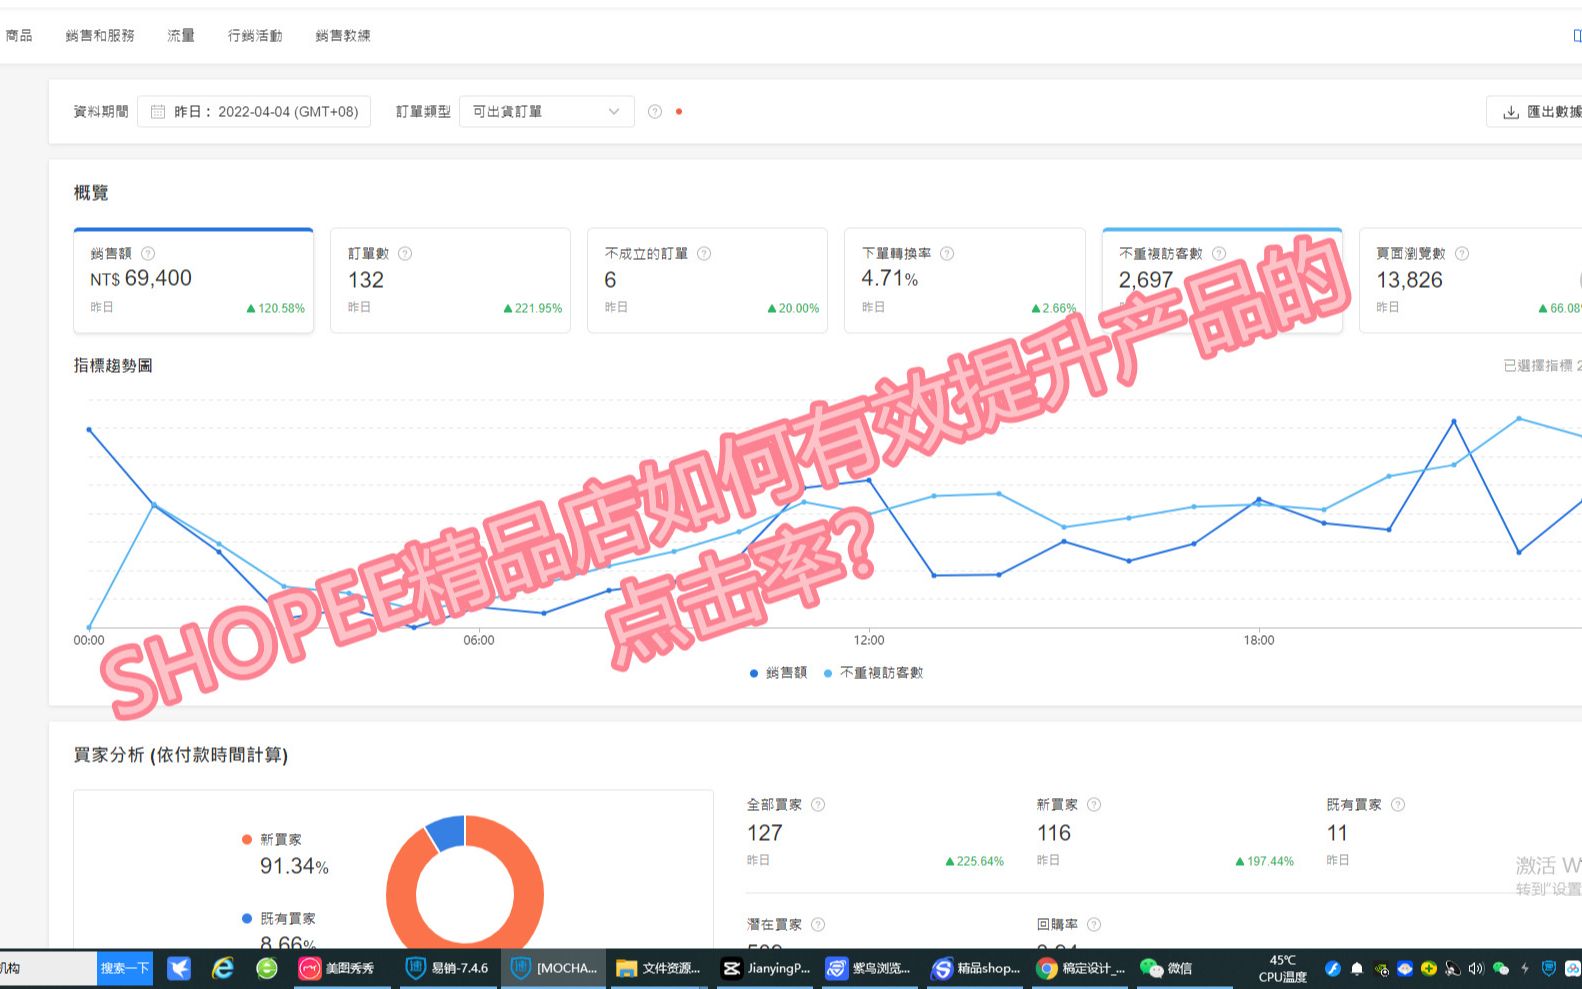Click the calendar icon in the date field
The height and width of the screenshot is (989, 1582).
tap(158, 112)
